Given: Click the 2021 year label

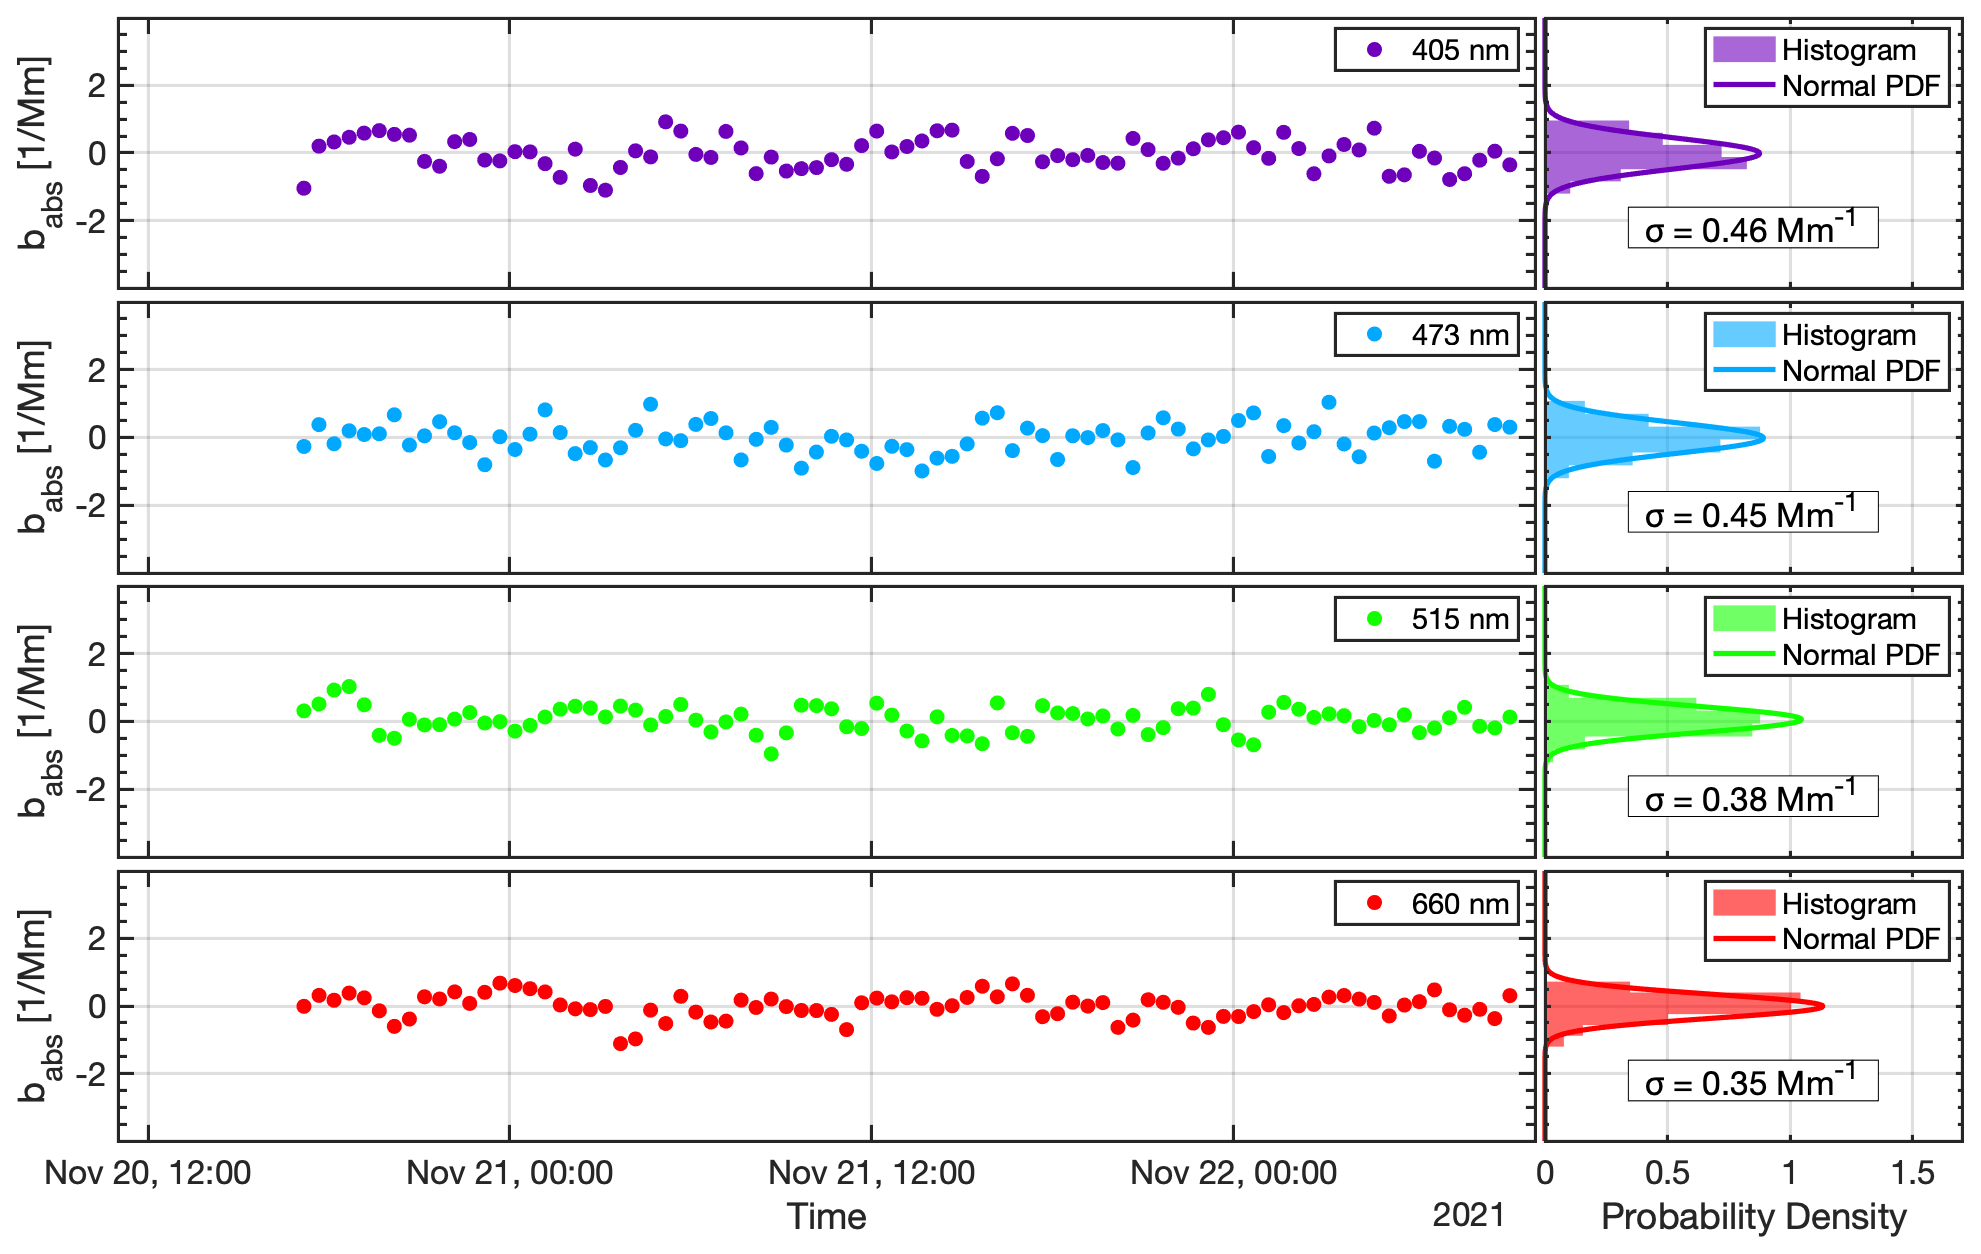Looking at the screenshot, I should (1468, 1214).
